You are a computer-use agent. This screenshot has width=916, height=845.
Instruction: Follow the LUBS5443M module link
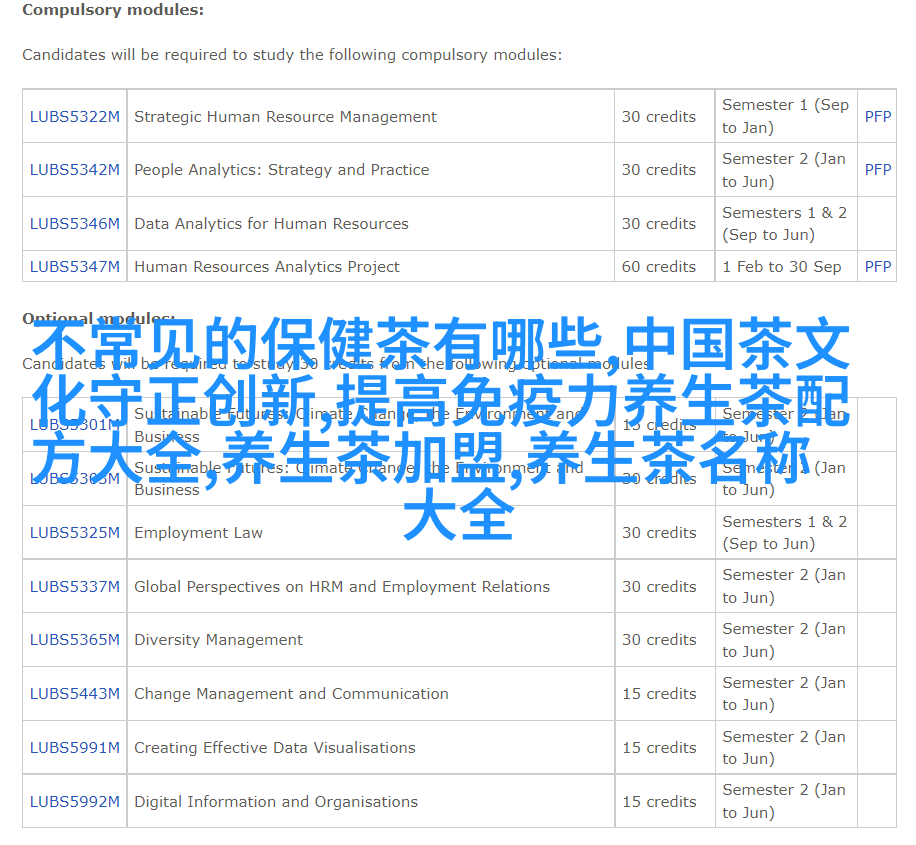pyautogui.click(x=74, y=694)
